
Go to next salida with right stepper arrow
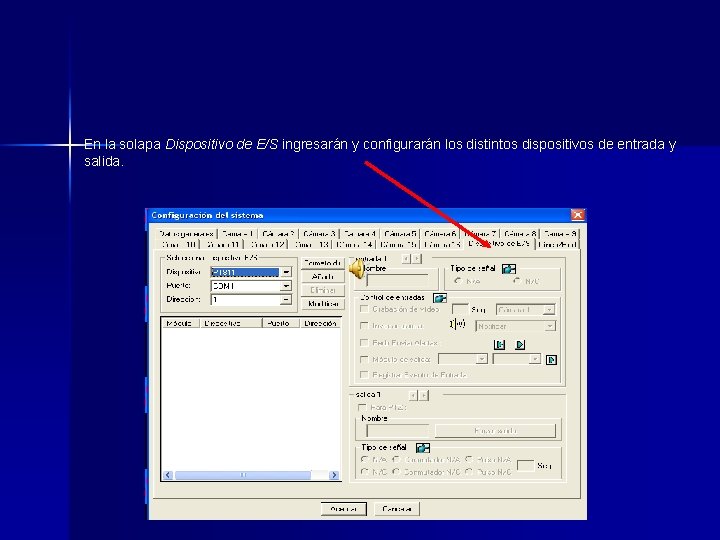pyautogui.click(x=424, y=395)
